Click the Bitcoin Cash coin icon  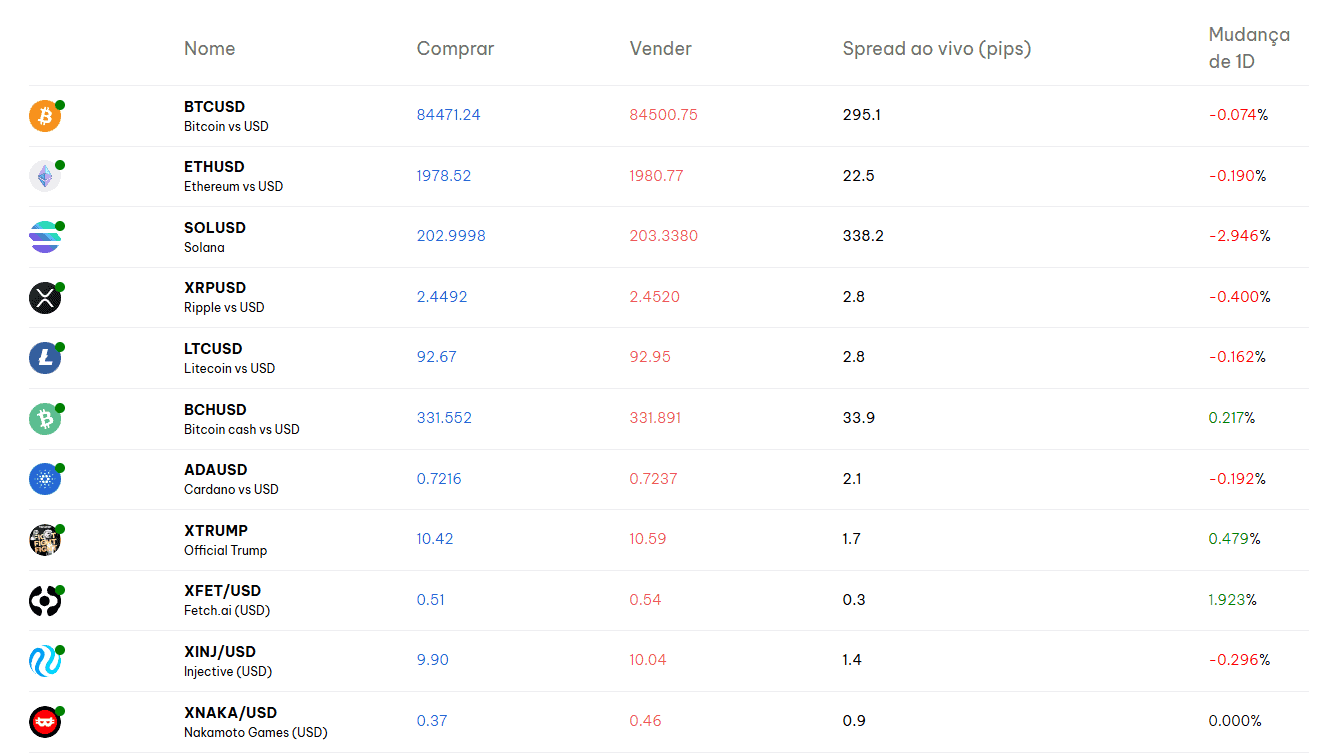pos(45,418)
